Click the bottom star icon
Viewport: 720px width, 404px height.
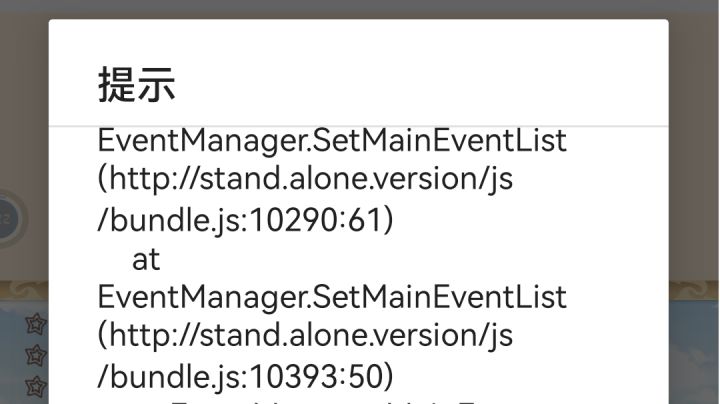pyautogui.click(x=36, y=384)
